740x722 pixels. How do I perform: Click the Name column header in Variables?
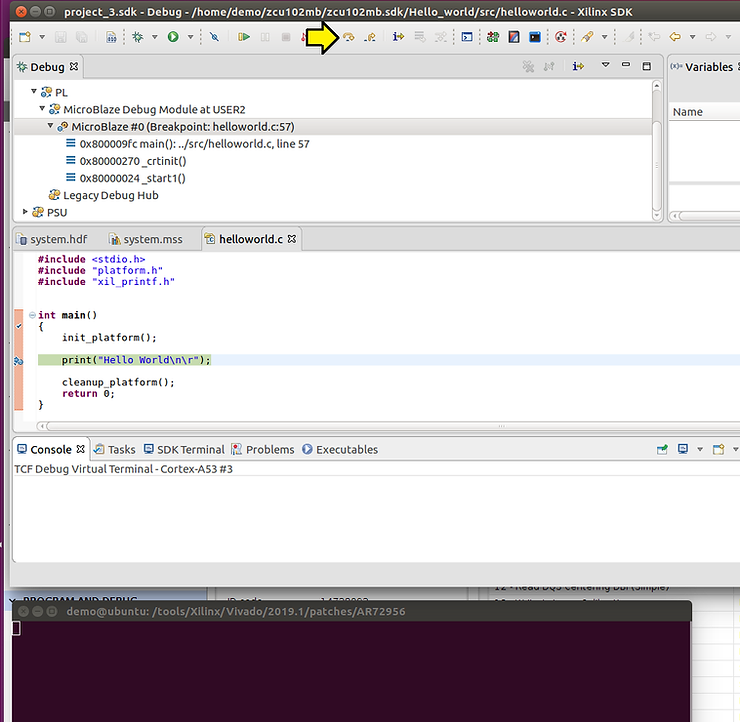pyautogui.click(x=688, y=112)
